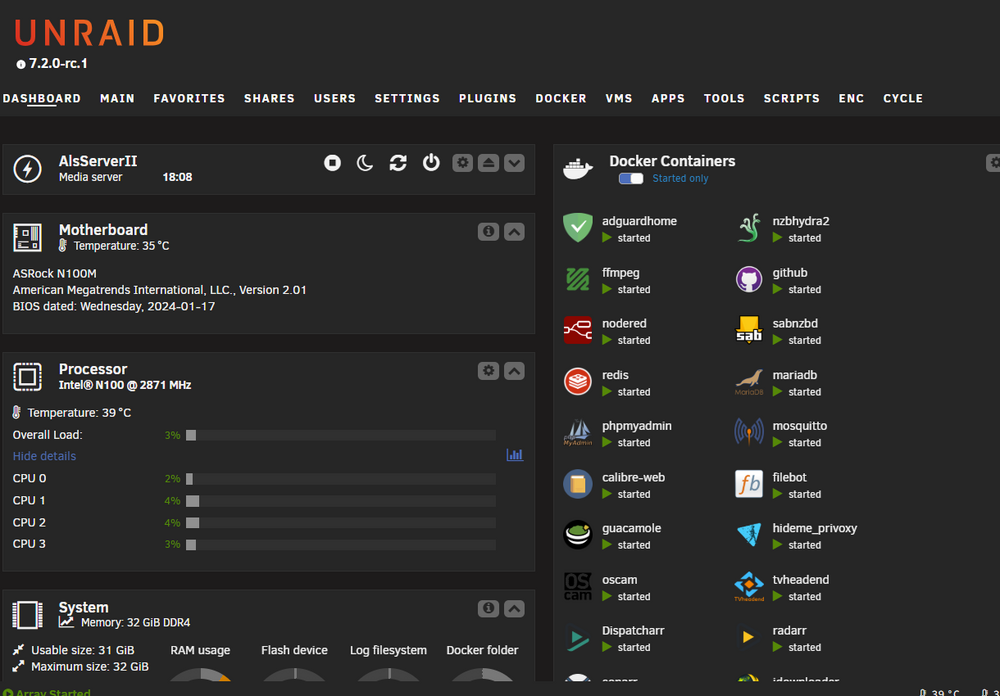1000x696 pixels.
Task: Click the sabnzbd container icon
Action: [x=749, y=330]
